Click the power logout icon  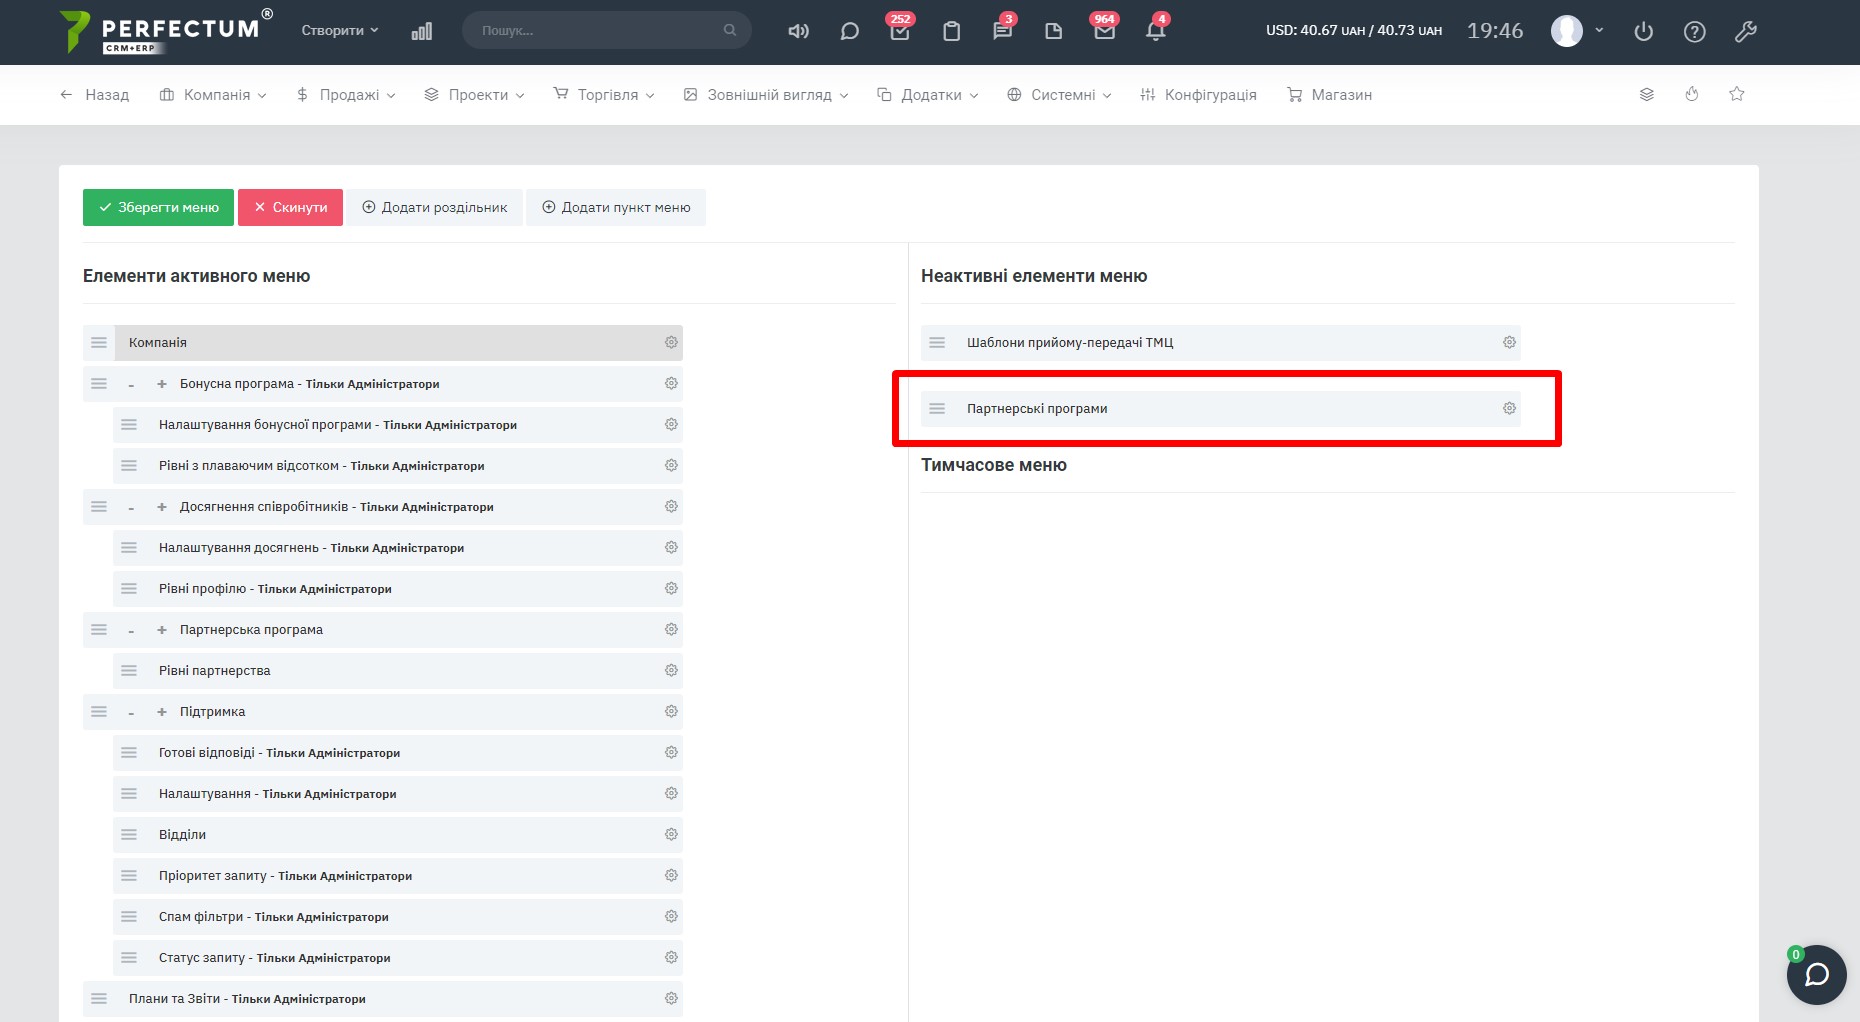[1643, 32]
